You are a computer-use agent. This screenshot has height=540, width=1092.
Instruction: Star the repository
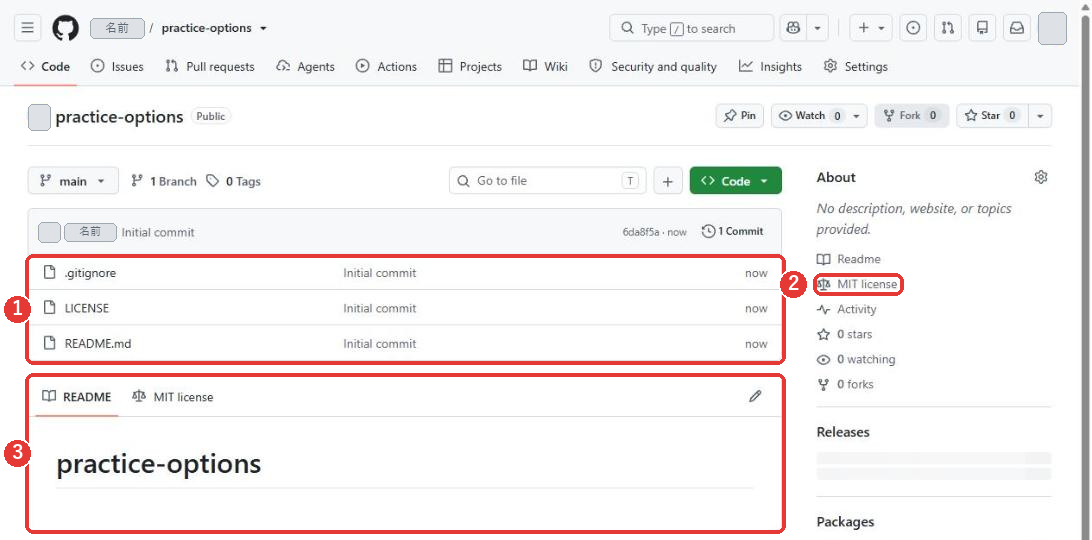pyautogui.click(x=992, y=116)
